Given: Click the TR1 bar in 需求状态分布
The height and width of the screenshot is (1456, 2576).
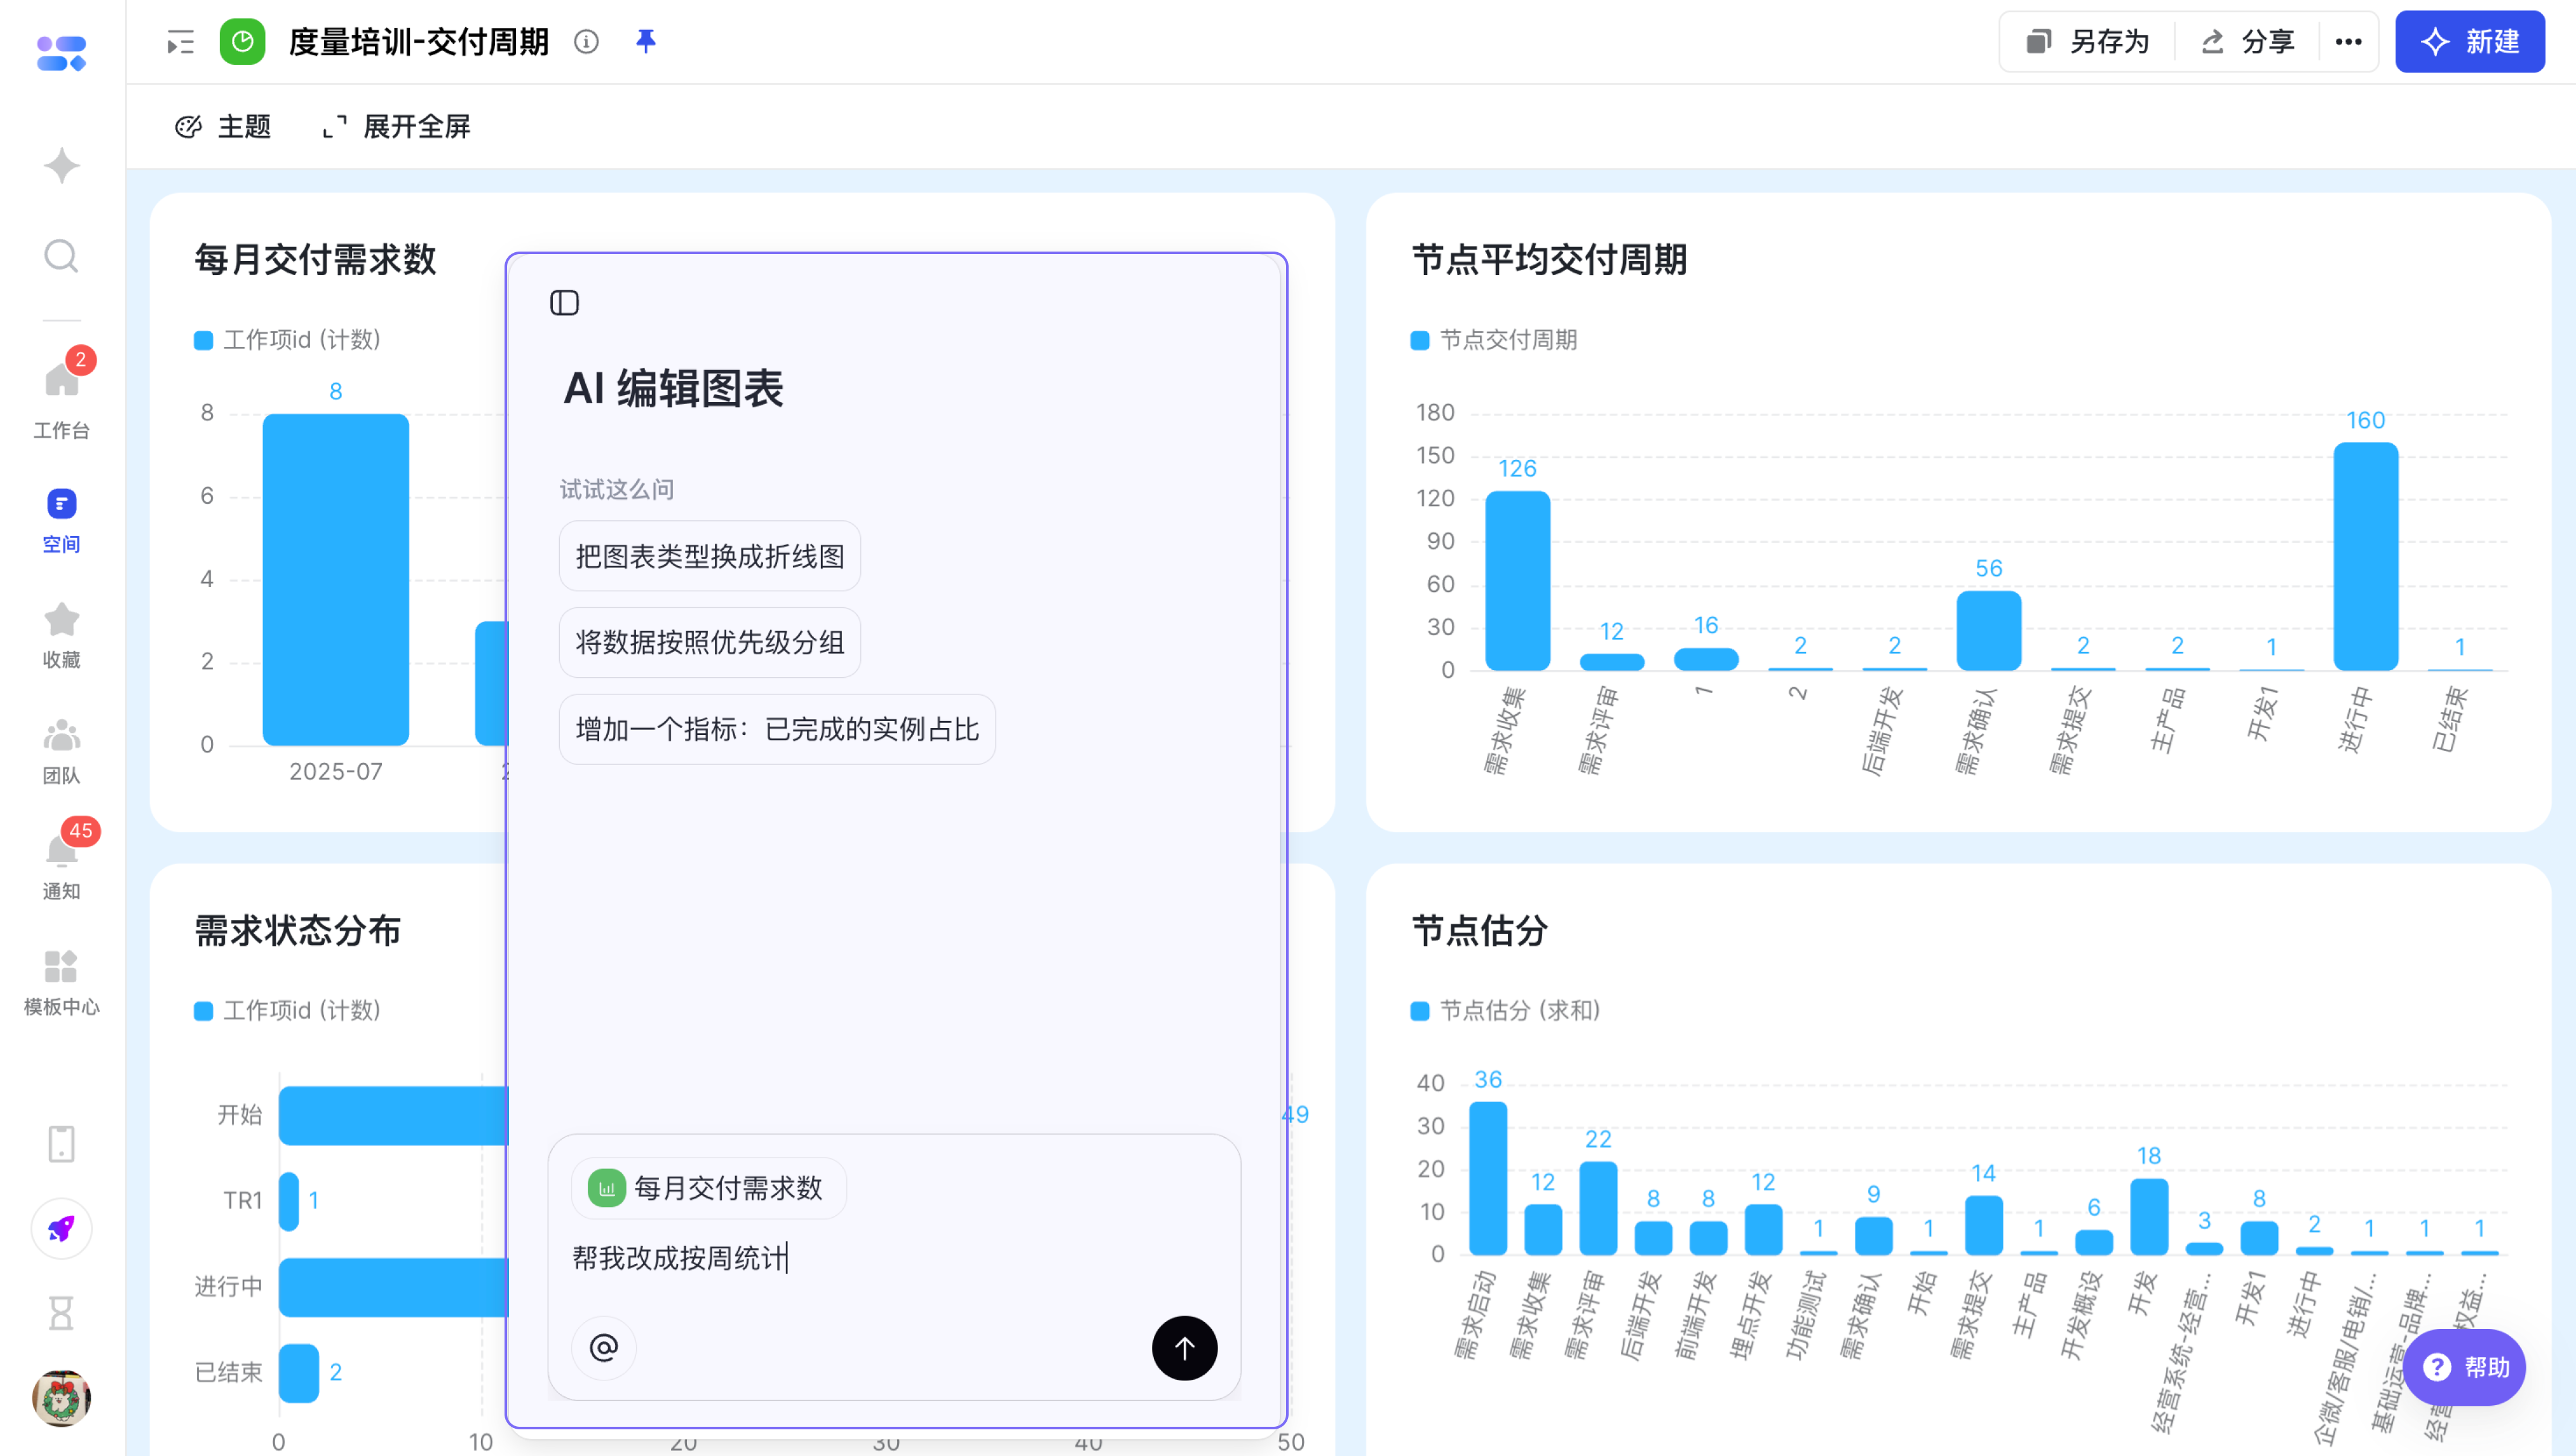Looking at the screenshot, I should click(289, 1201).
